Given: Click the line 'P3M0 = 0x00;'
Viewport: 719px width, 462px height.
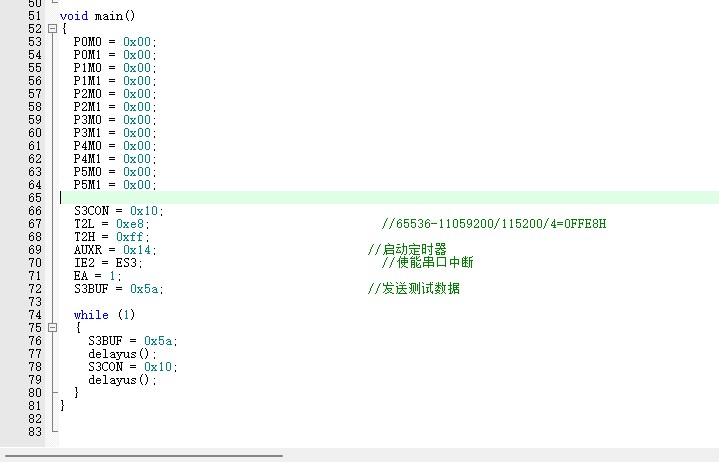Looking at the screenshot, I should tap(115, 120).
